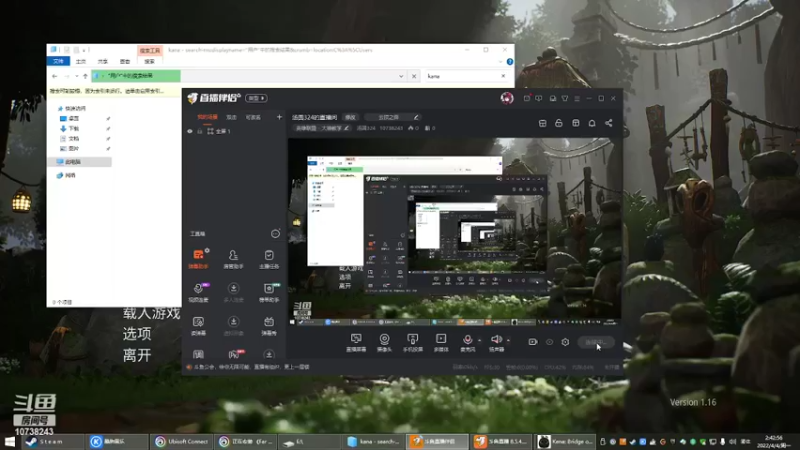Screen dimensions: 800x450
Task: Open Ubisoft Connect from the taskbar
Action: [183, 441]
